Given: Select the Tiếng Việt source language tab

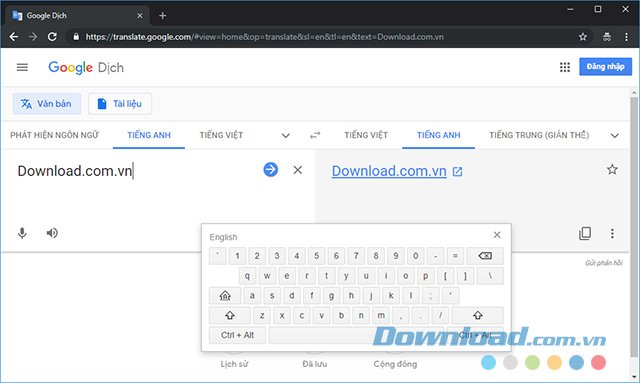Looking at the screenshot, I should 221,135.
